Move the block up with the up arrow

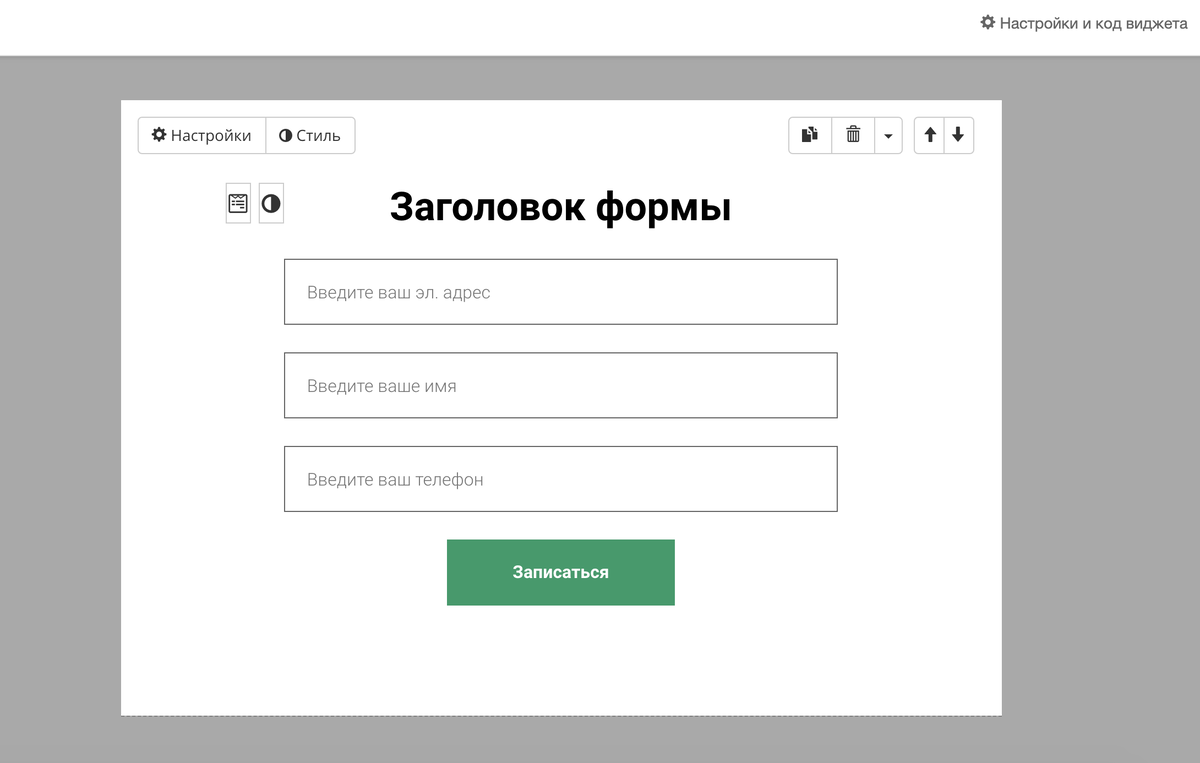[x=929, y=135]
